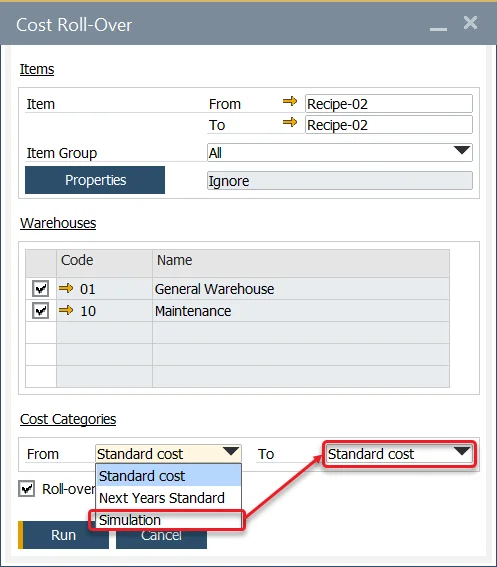Click the Item From input field
Viewport: 497px width, 567px height.
coord(389,104)
